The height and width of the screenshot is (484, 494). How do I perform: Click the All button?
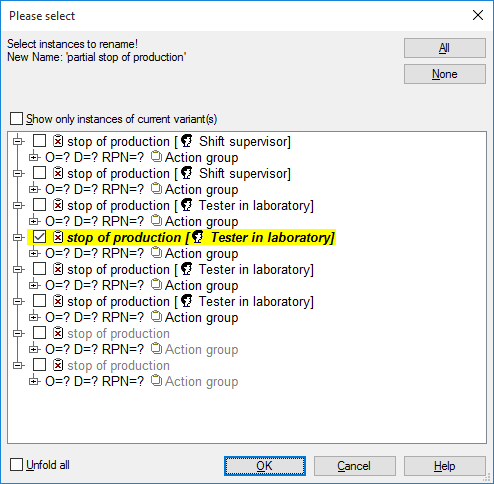pyautogui.click(x=445, y=48)
